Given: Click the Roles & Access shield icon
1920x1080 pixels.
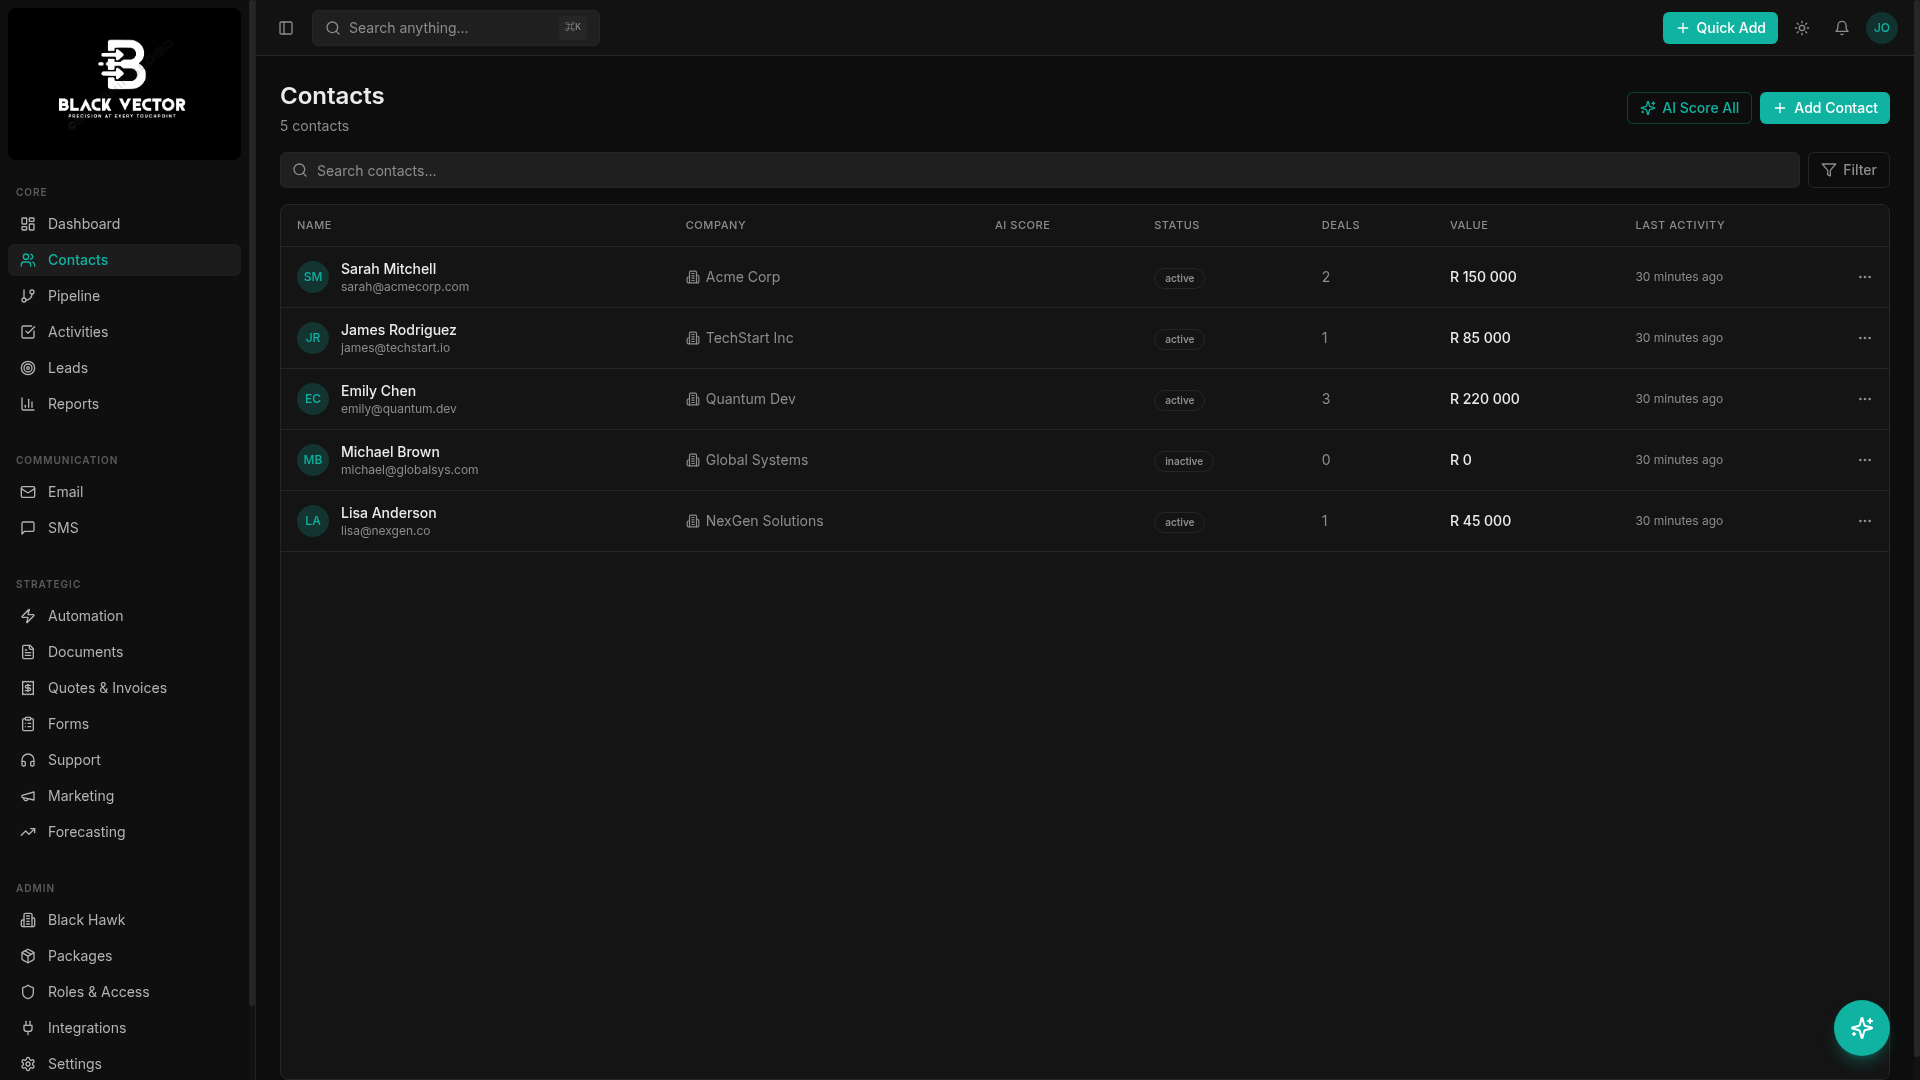Looking at the screenshot, I should tap(28, 992).
